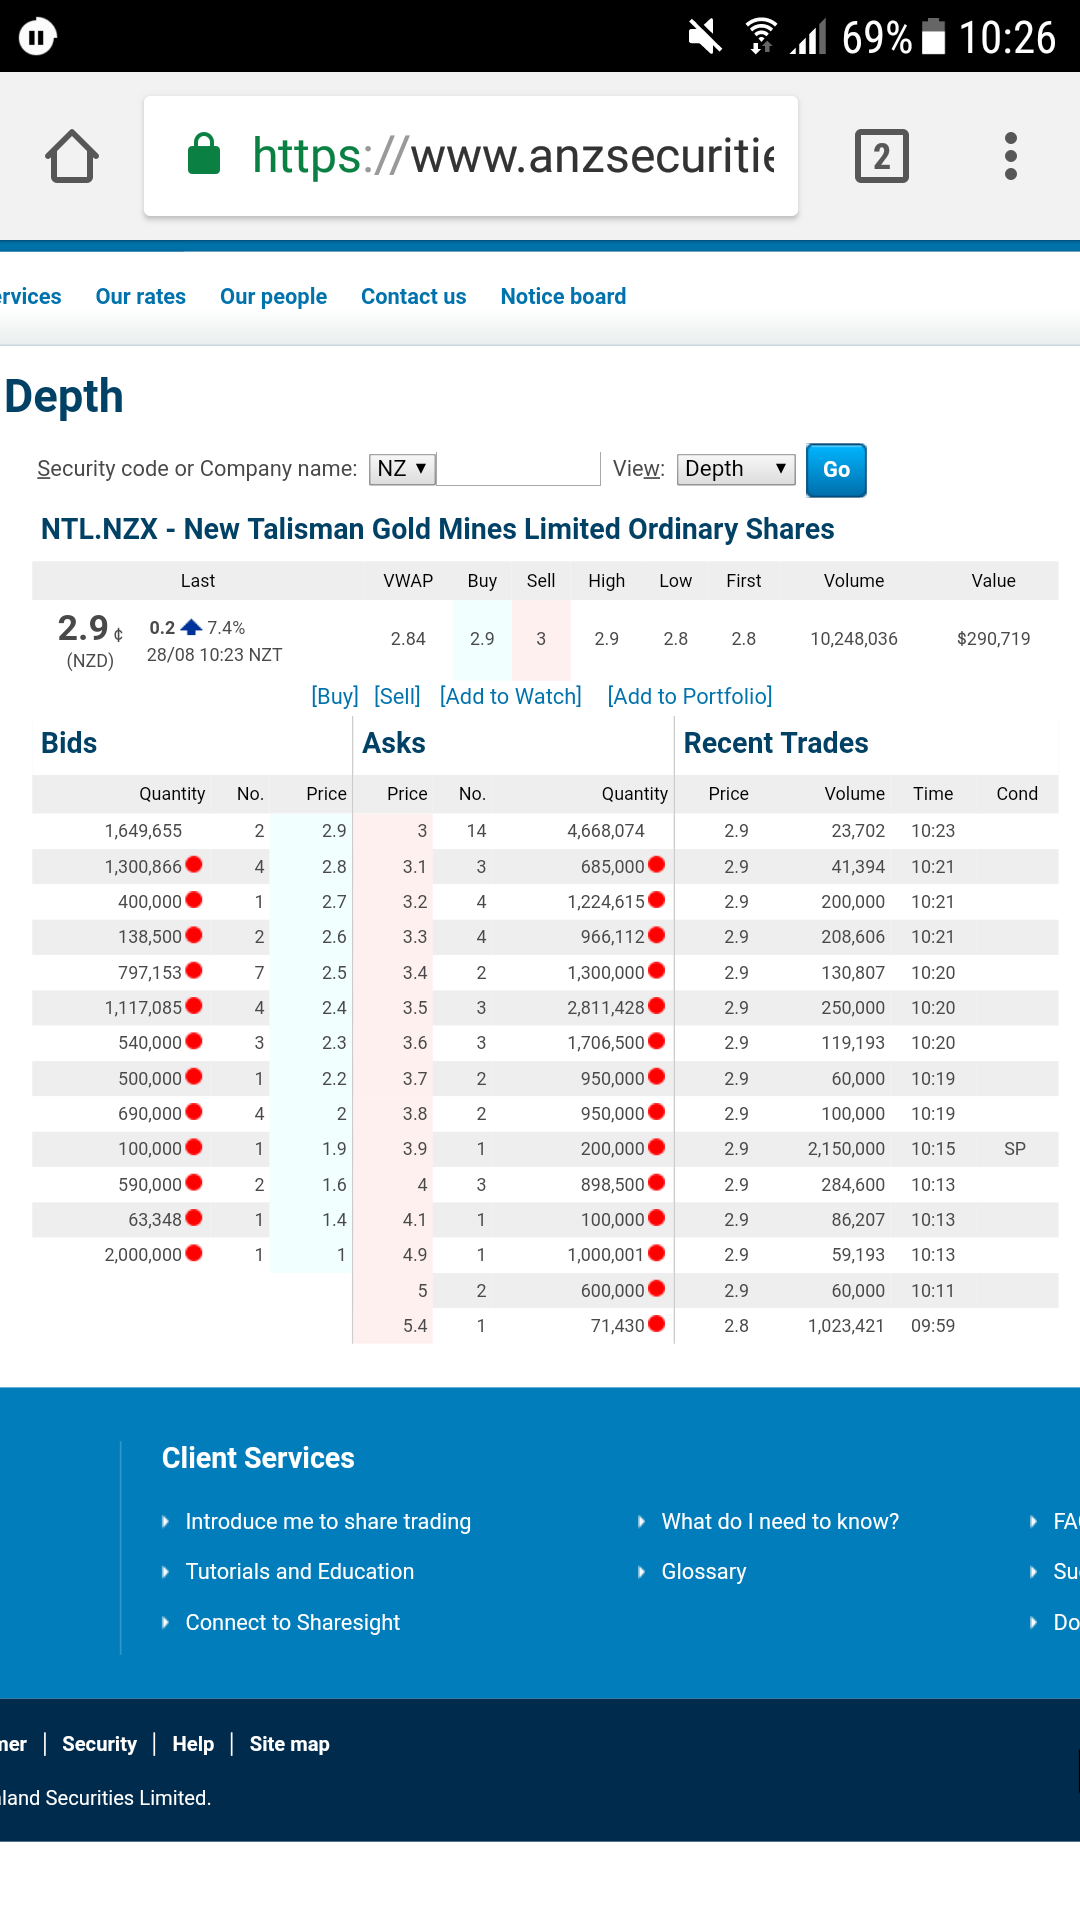Click red dot beside ask quantity 966,112
The height and width of the screenshot is (1920, 1080).
click(x=657, y=935)
